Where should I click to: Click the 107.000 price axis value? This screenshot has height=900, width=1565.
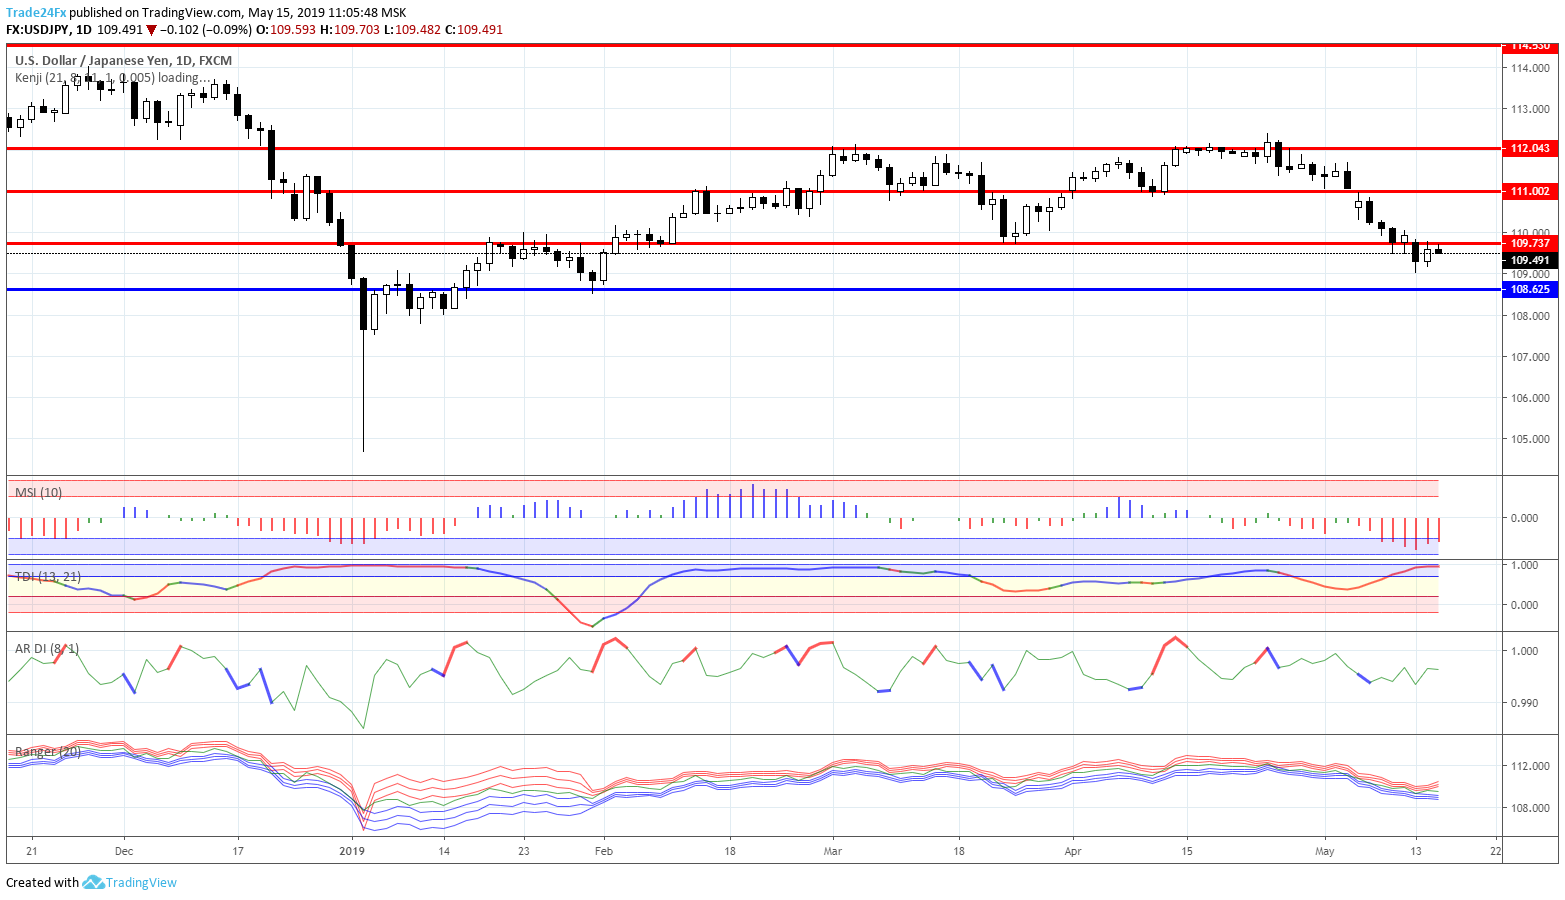(x=1530, y=357)
